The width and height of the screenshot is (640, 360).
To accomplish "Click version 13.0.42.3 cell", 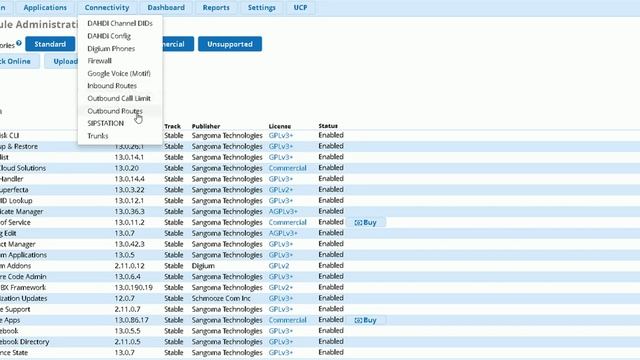I will 129,244.
